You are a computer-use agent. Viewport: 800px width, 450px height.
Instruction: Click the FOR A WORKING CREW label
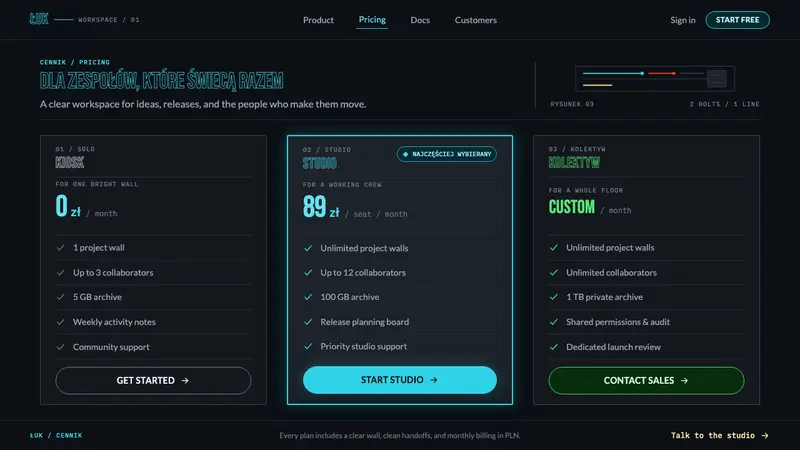(x=342, y=185)
